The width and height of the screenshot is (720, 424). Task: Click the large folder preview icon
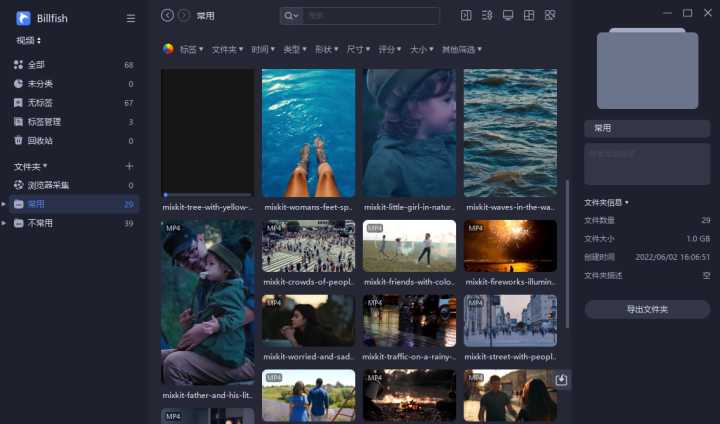click(x=647, y=68)
